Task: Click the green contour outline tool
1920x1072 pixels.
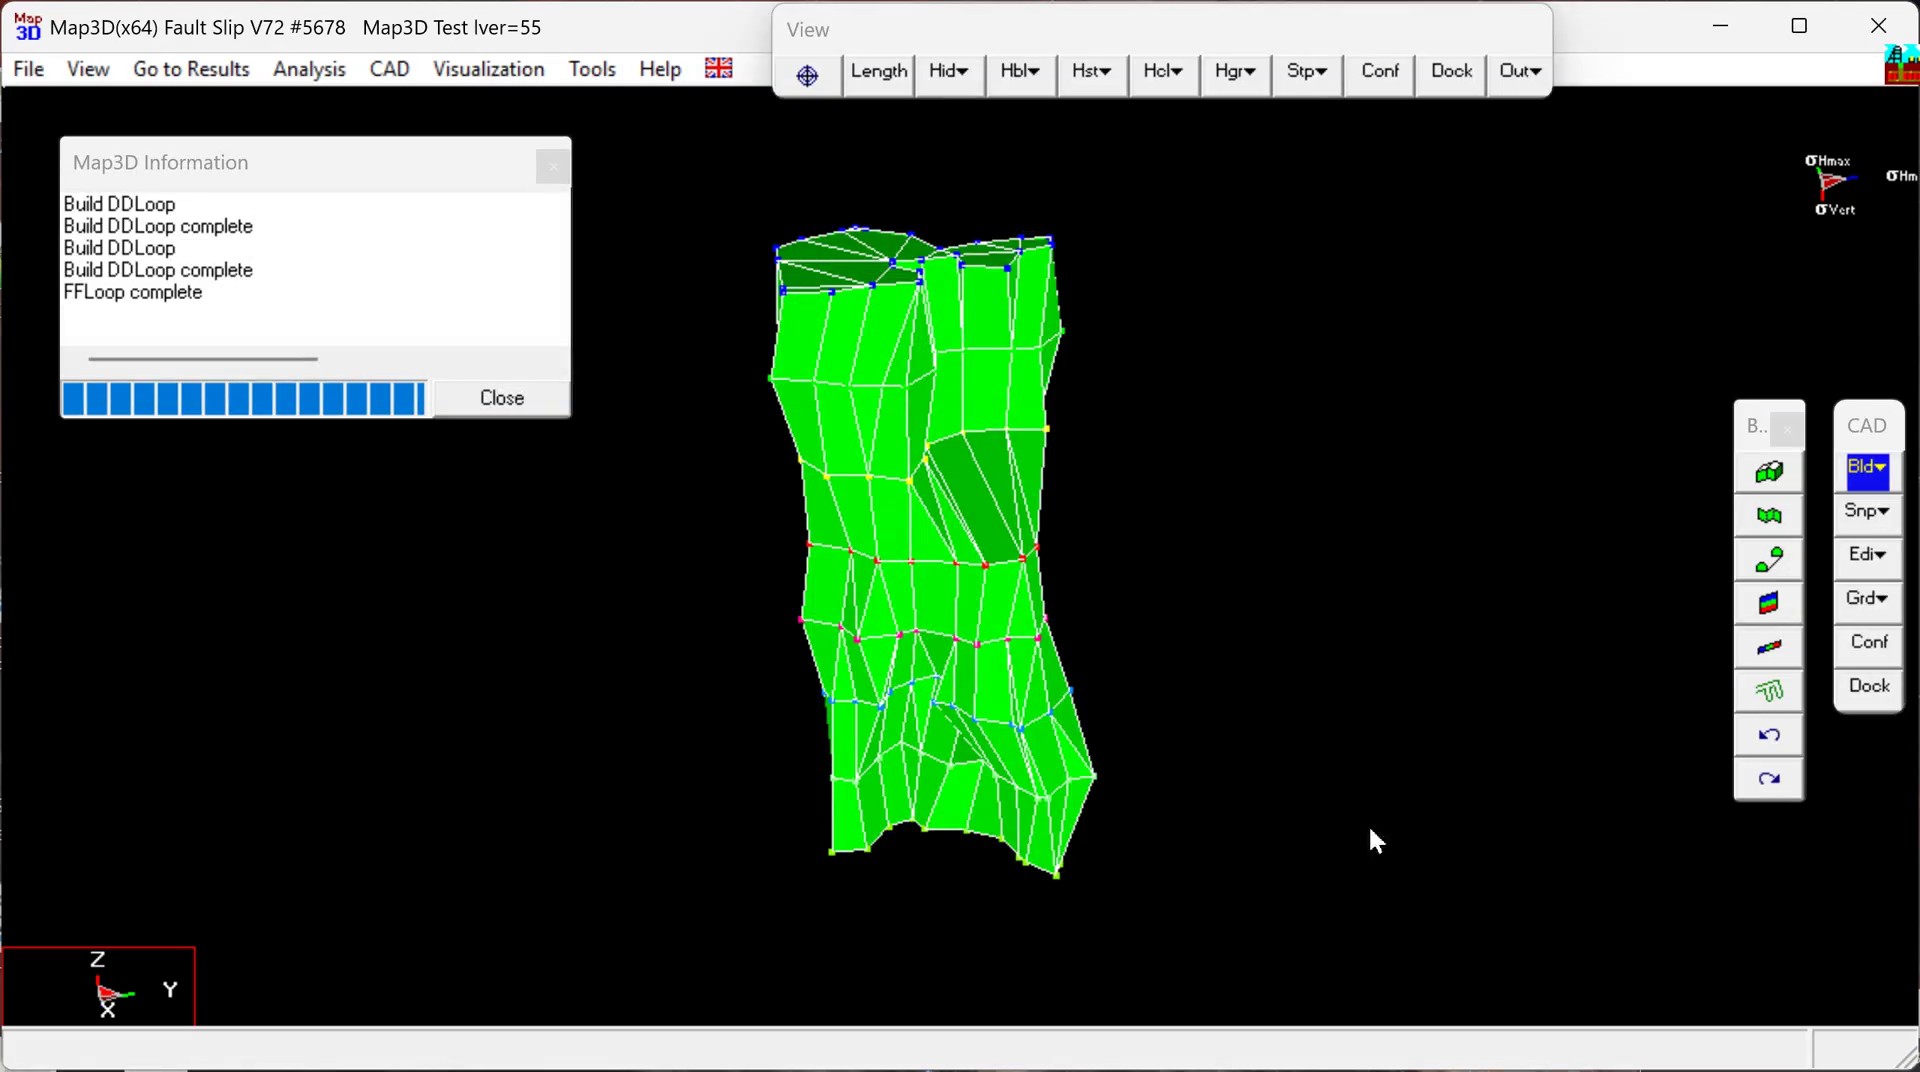Action: [x=1769, y=691]
